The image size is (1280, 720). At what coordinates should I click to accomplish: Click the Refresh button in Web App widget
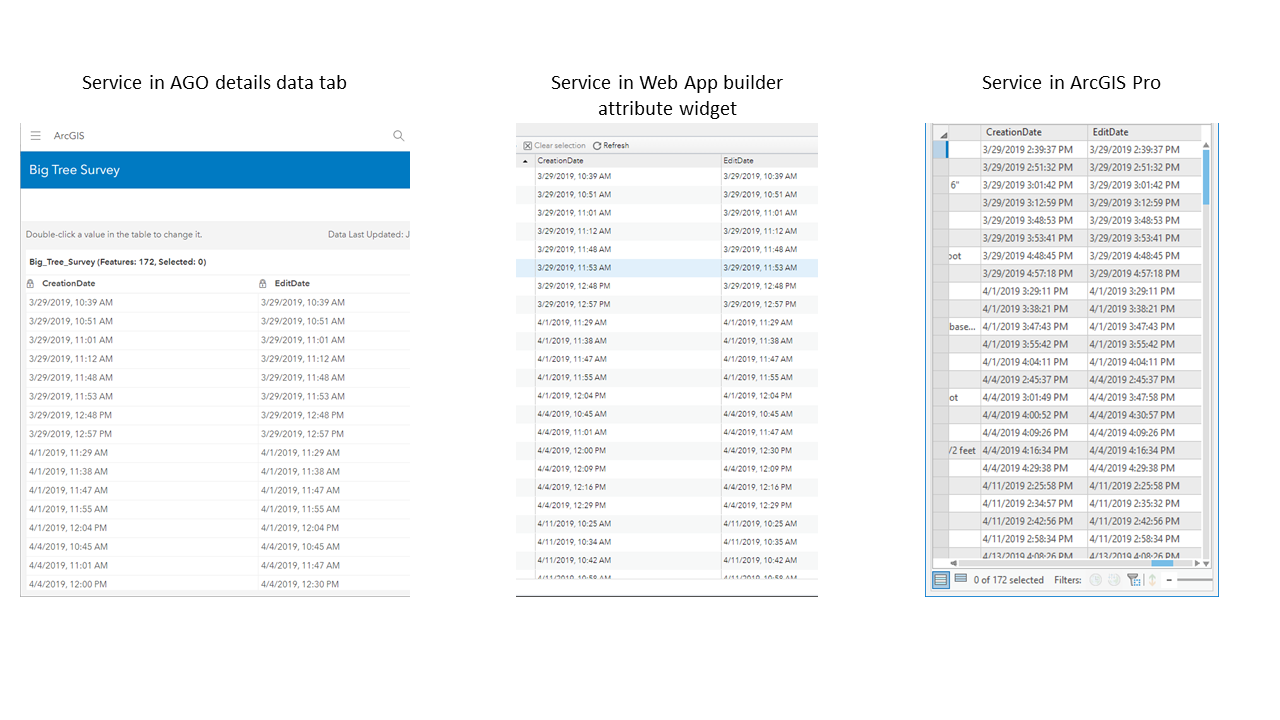(611, 145)
